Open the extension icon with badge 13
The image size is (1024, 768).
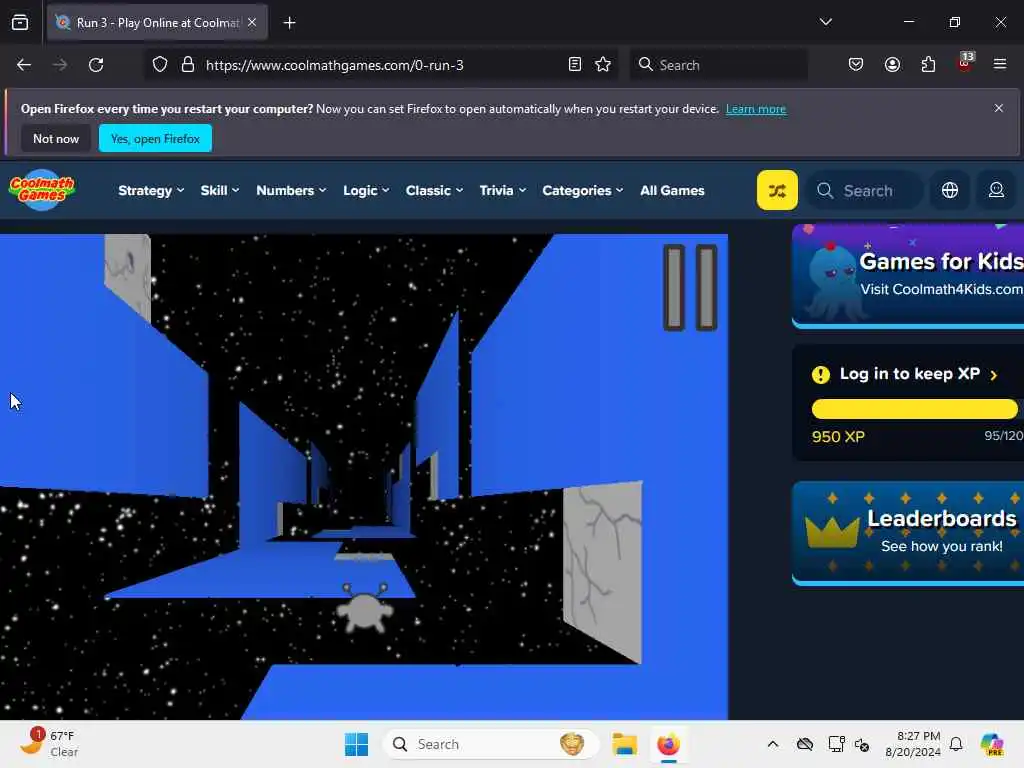tap(965, 63)
